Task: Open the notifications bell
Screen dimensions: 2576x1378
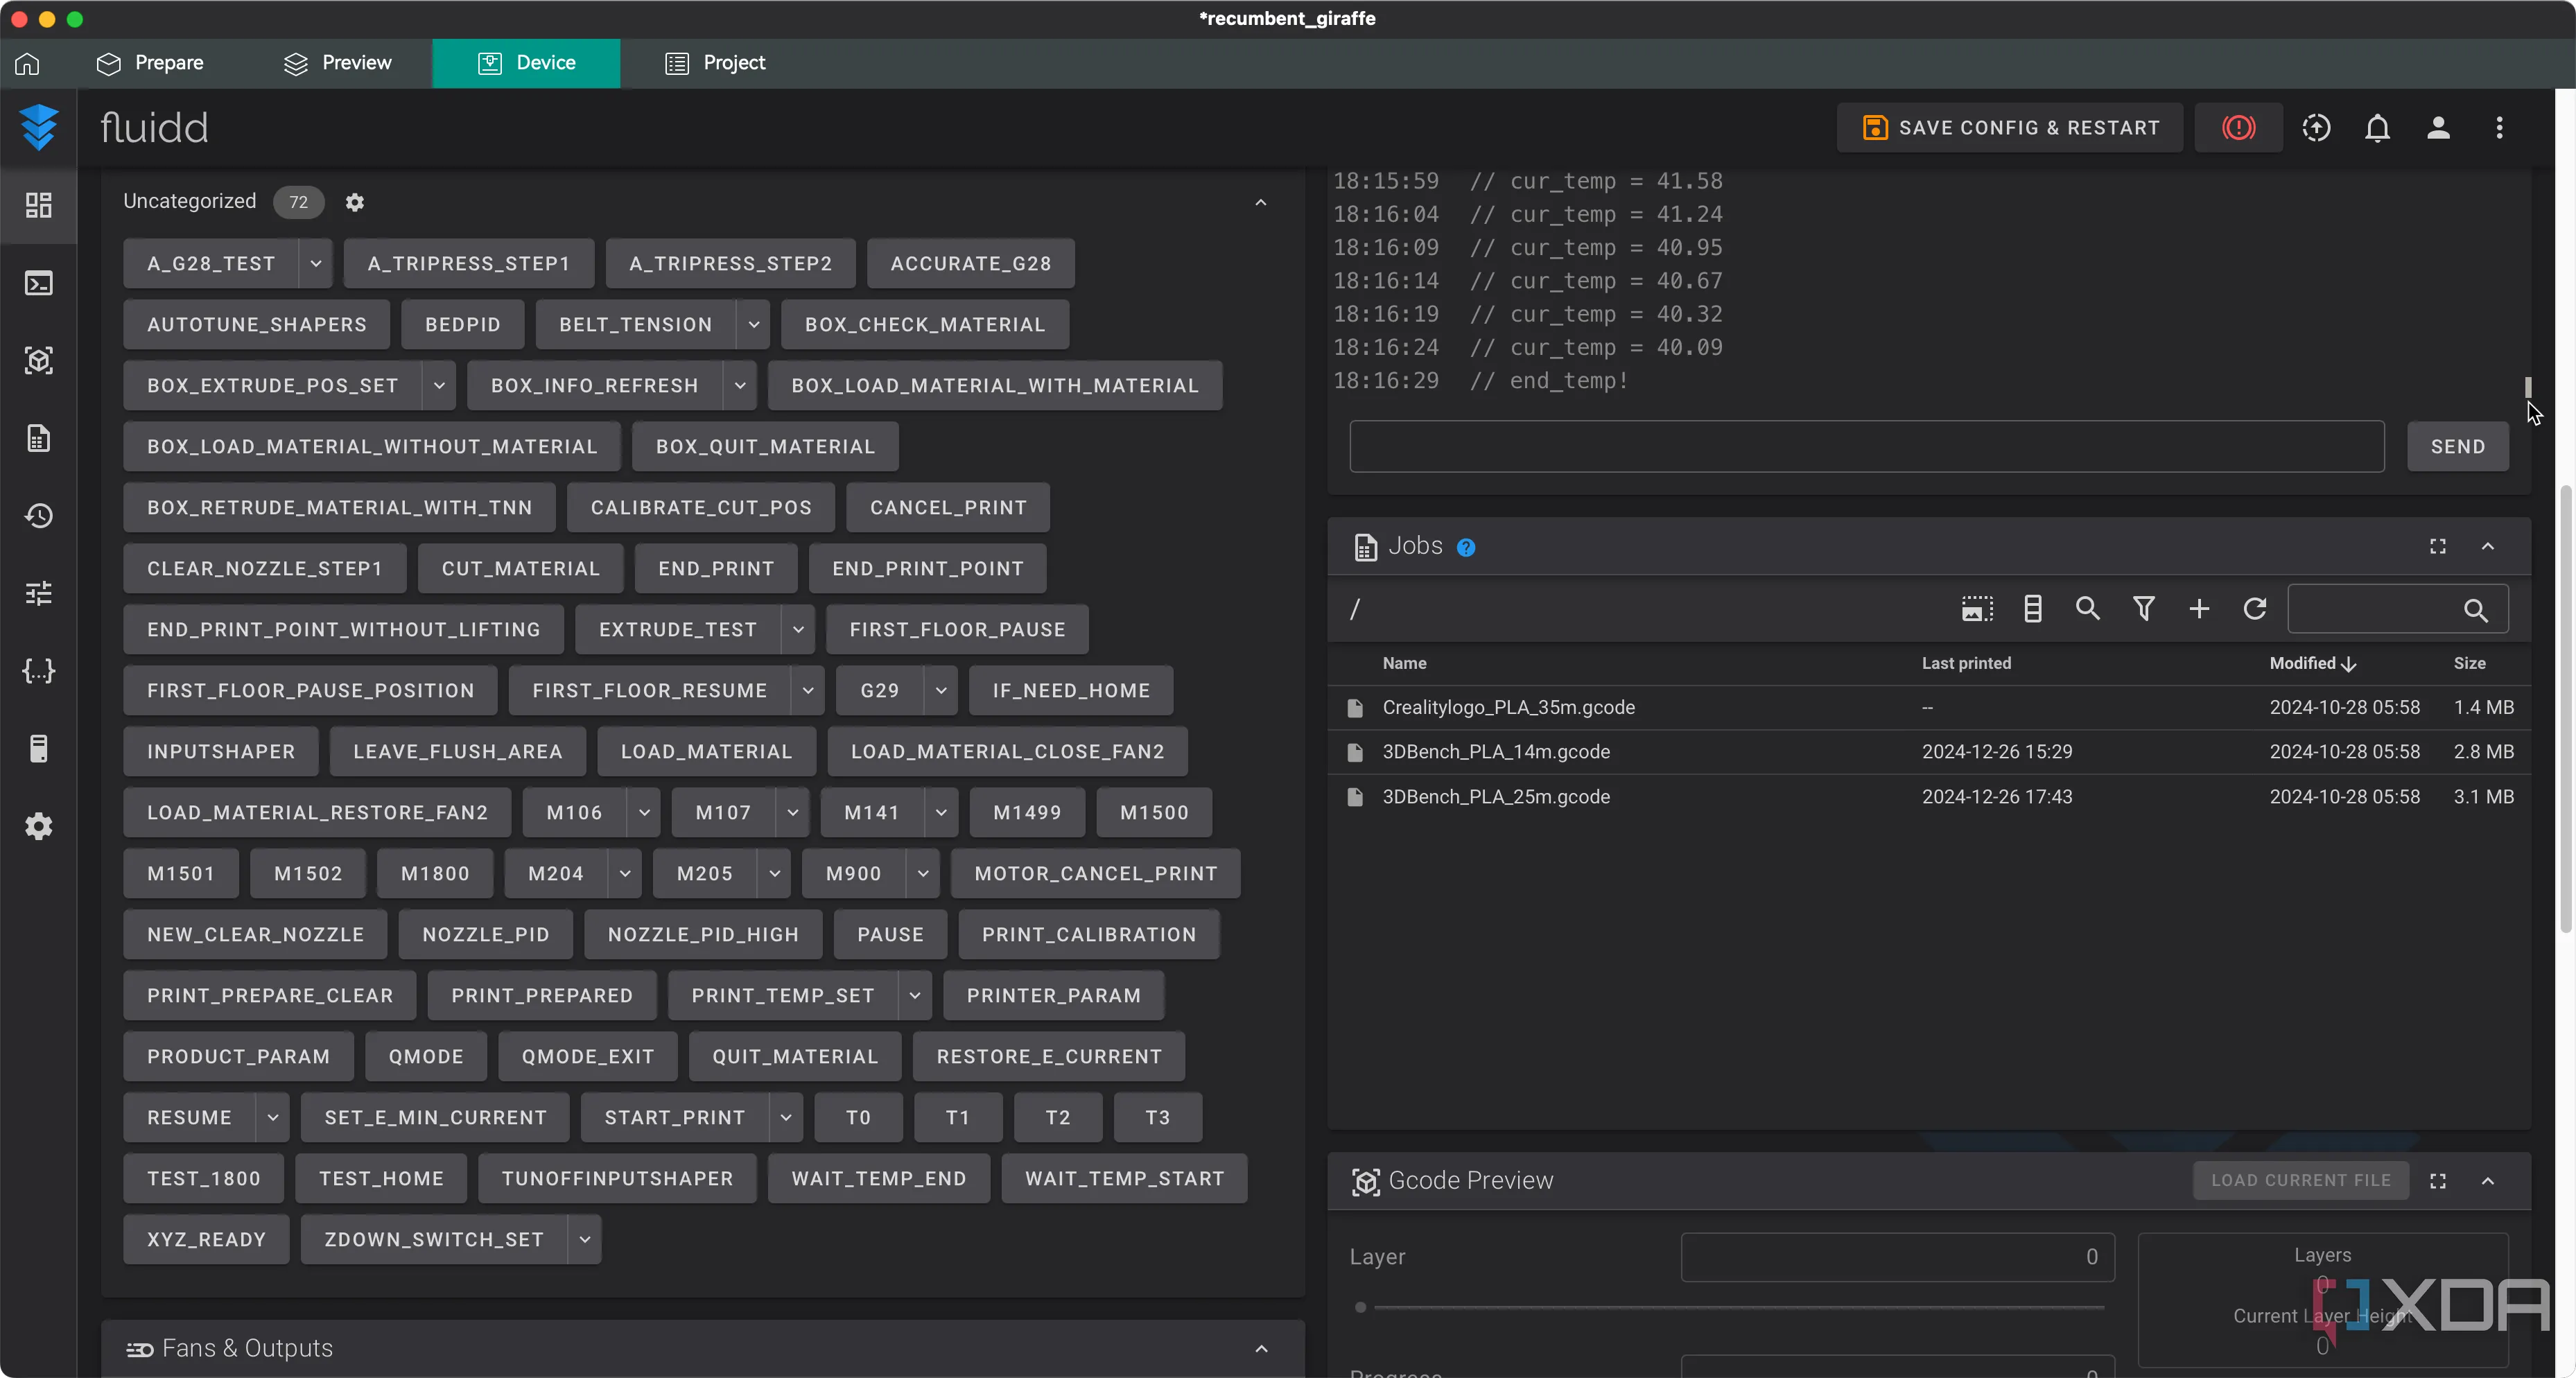Action: (x=2377, y=127)
